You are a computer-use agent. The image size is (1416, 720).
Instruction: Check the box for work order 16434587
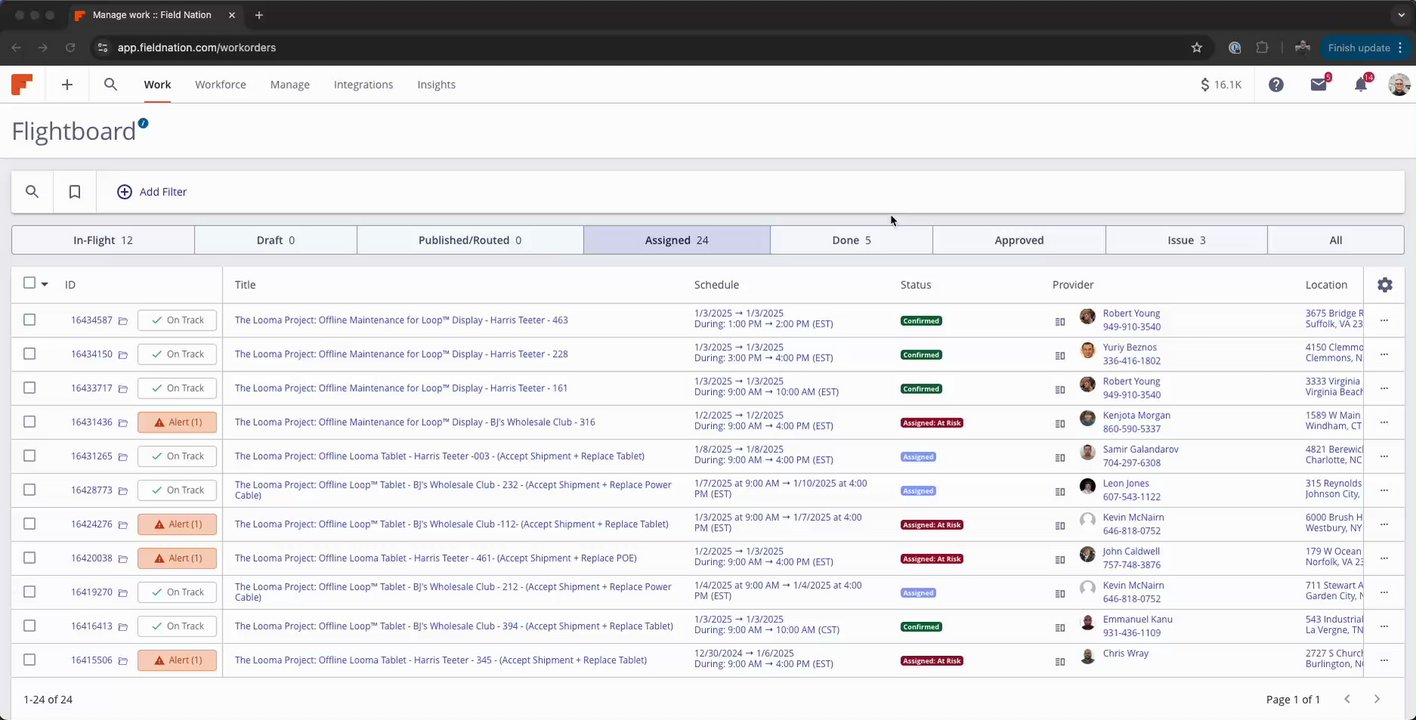pyautogui.click(x=29, y=320)
